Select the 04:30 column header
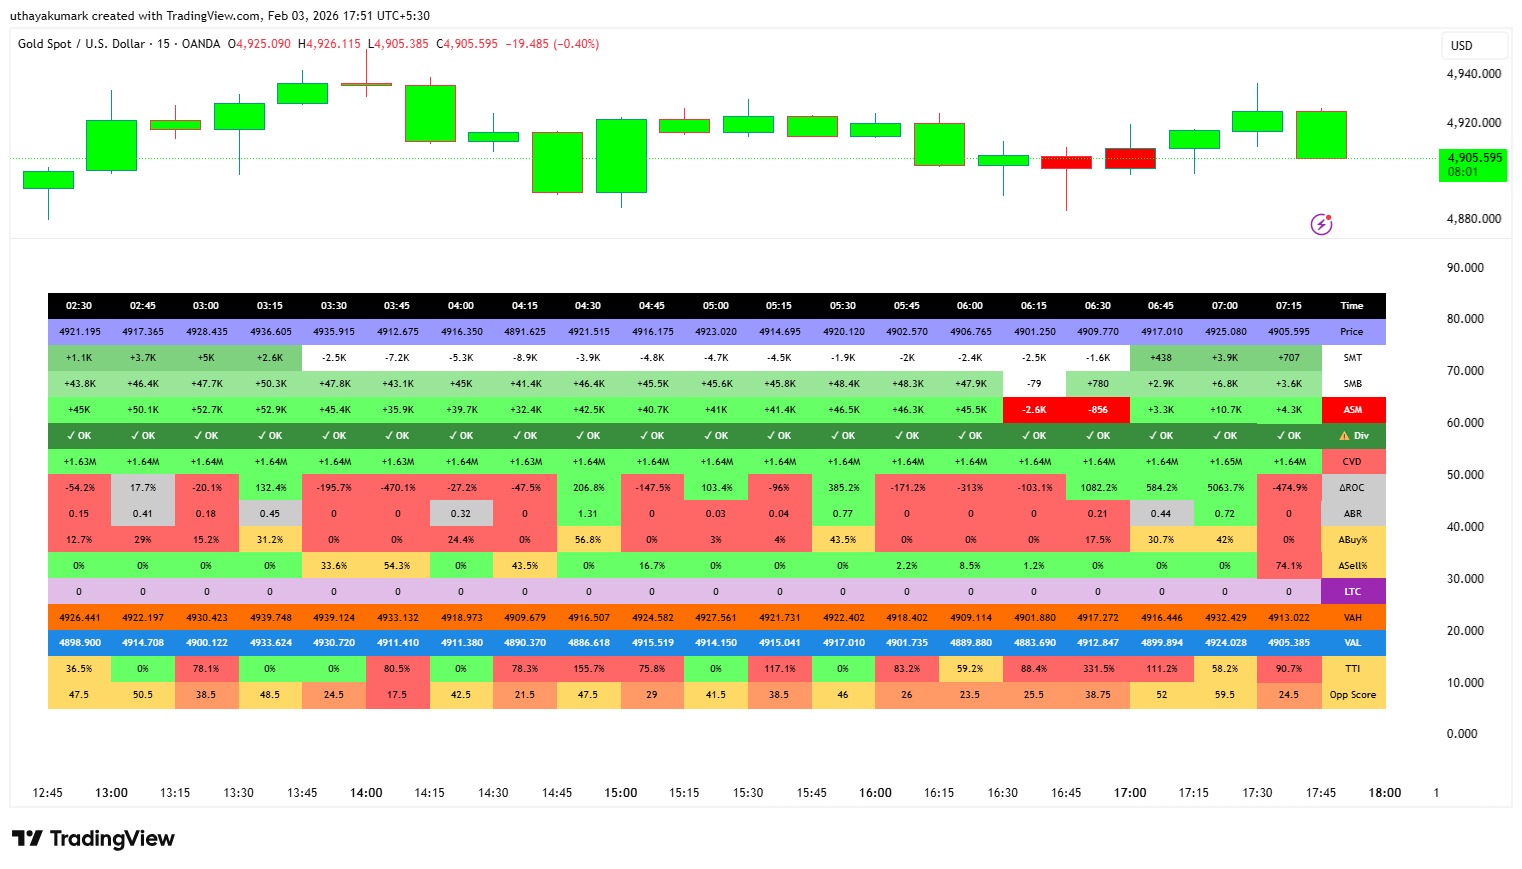 588,306
